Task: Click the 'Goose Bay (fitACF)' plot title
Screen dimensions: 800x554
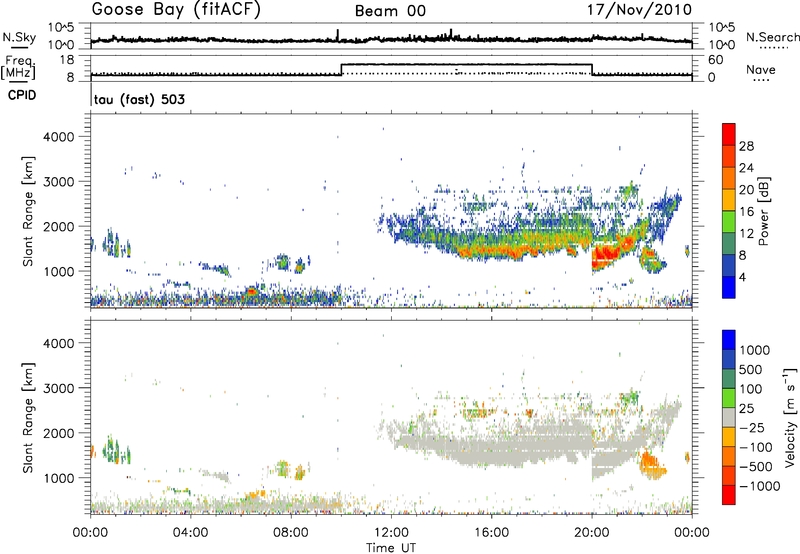Action: [x=176, y=10]
